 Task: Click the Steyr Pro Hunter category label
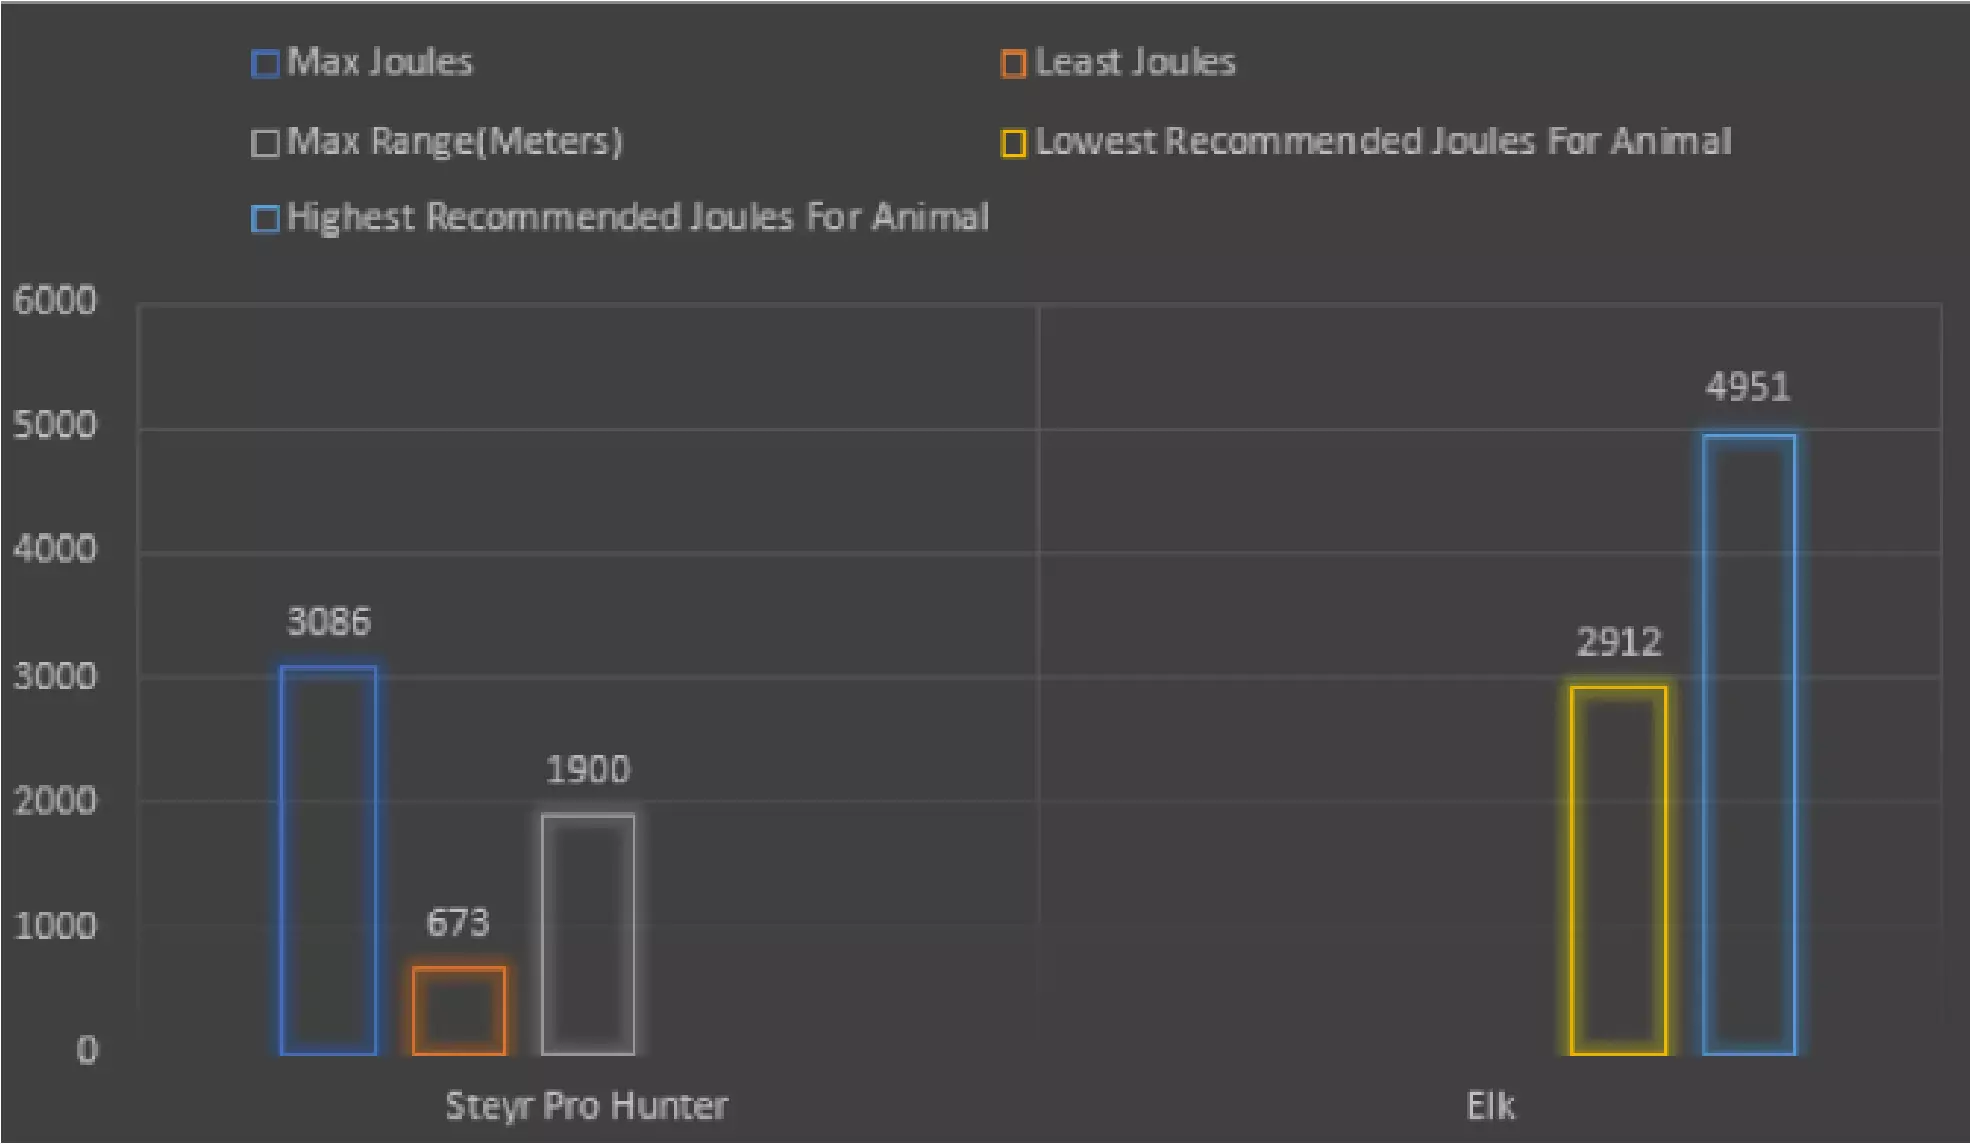[586, 1106]
